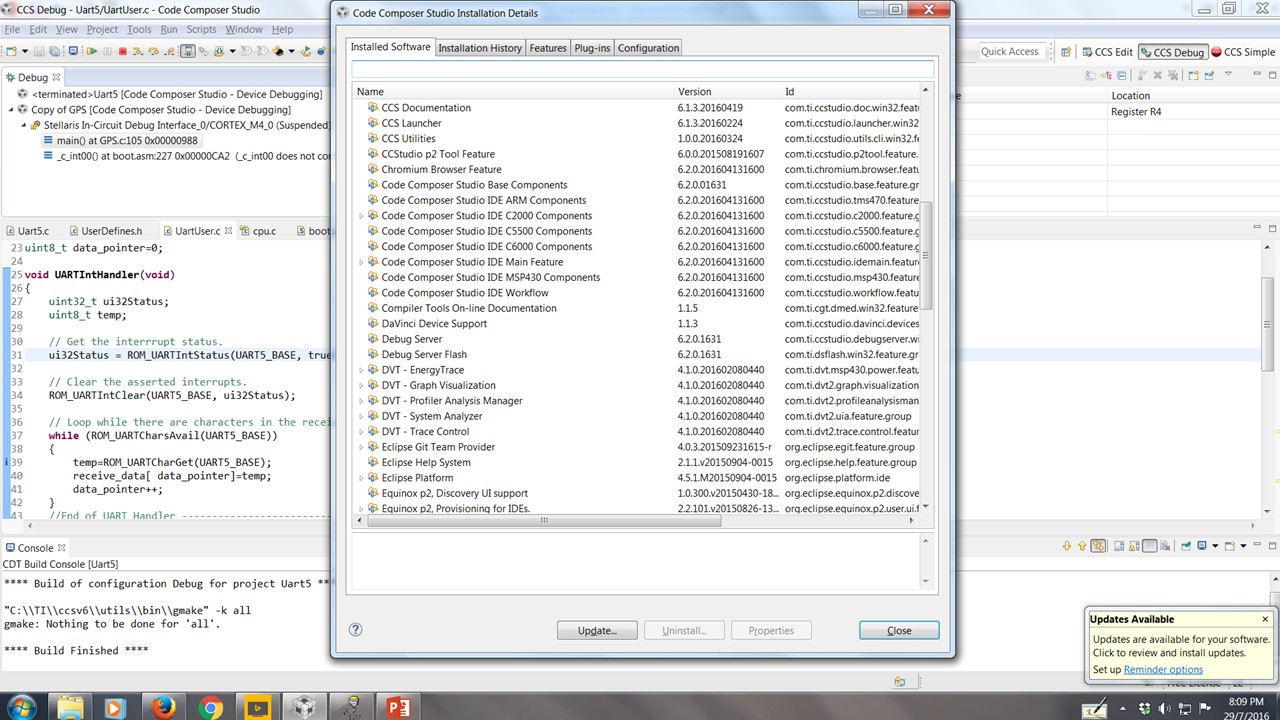The image size is (1280, 720).
Task: Open Windows Explorer from the taskbar
Action: click(x=69, y=708)
